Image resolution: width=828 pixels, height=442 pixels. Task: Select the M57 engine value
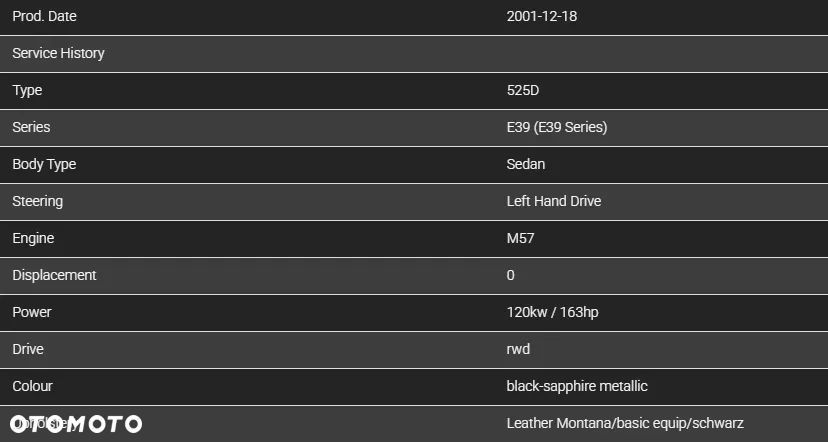pos(519,238)
